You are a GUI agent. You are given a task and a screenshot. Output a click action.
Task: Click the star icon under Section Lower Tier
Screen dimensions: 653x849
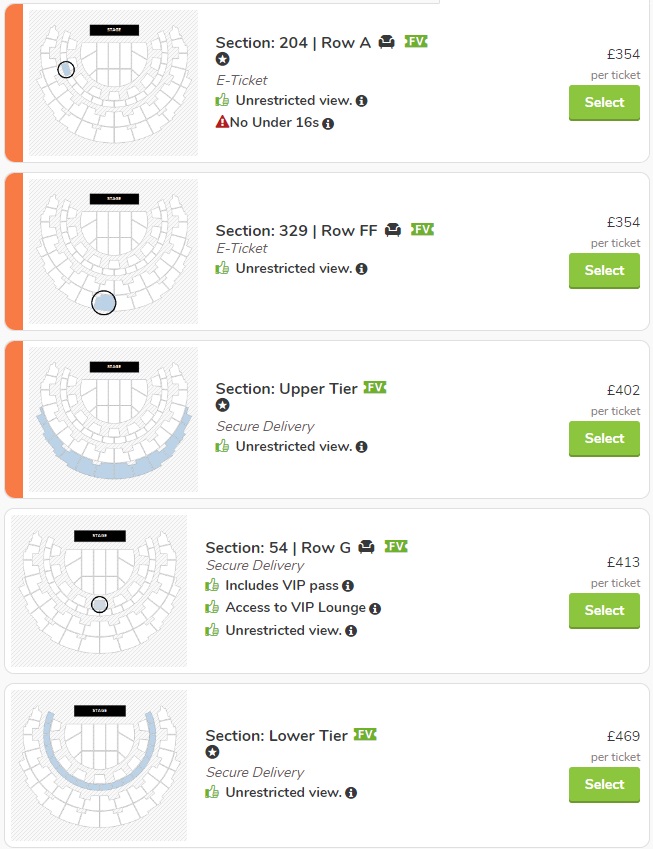click(212, 752)
